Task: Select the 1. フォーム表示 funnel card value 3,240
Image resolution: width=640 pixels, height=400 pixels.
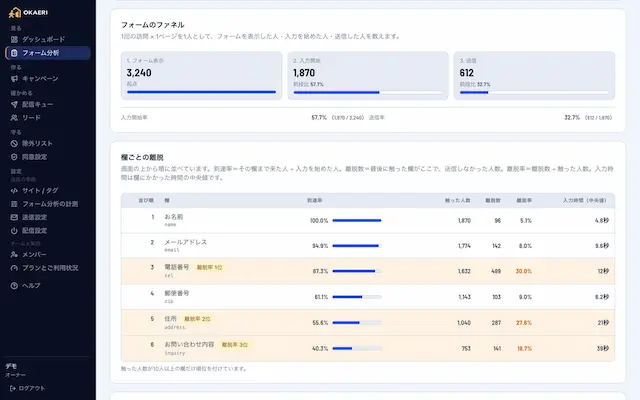Action: (x=139, y=73)
